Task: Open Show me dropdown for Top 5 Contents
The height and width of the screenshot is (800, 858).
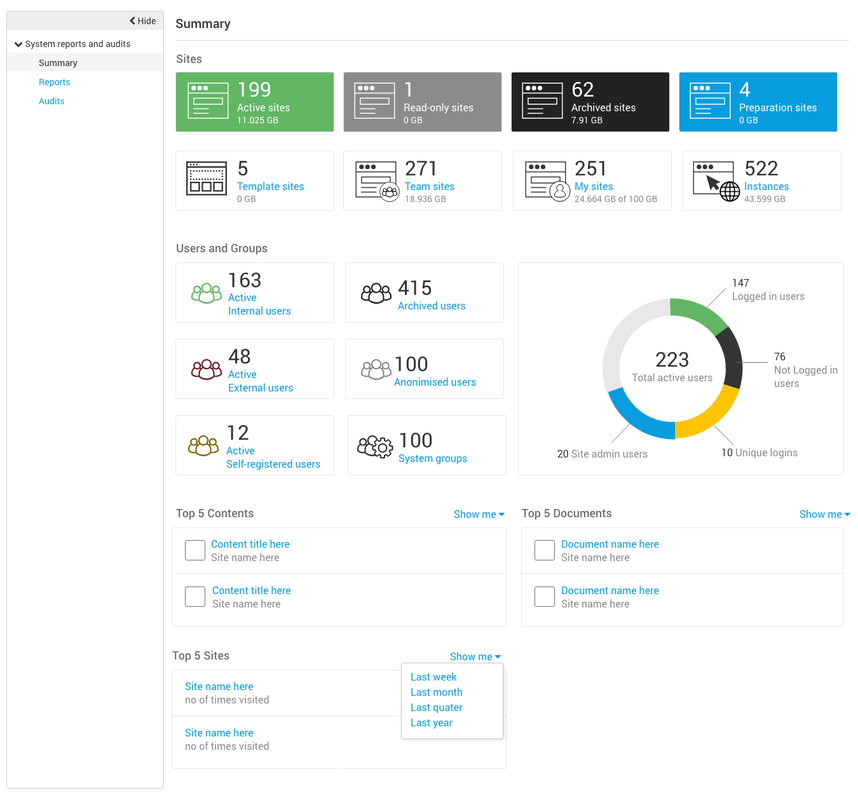Action: tap(478, 514)
